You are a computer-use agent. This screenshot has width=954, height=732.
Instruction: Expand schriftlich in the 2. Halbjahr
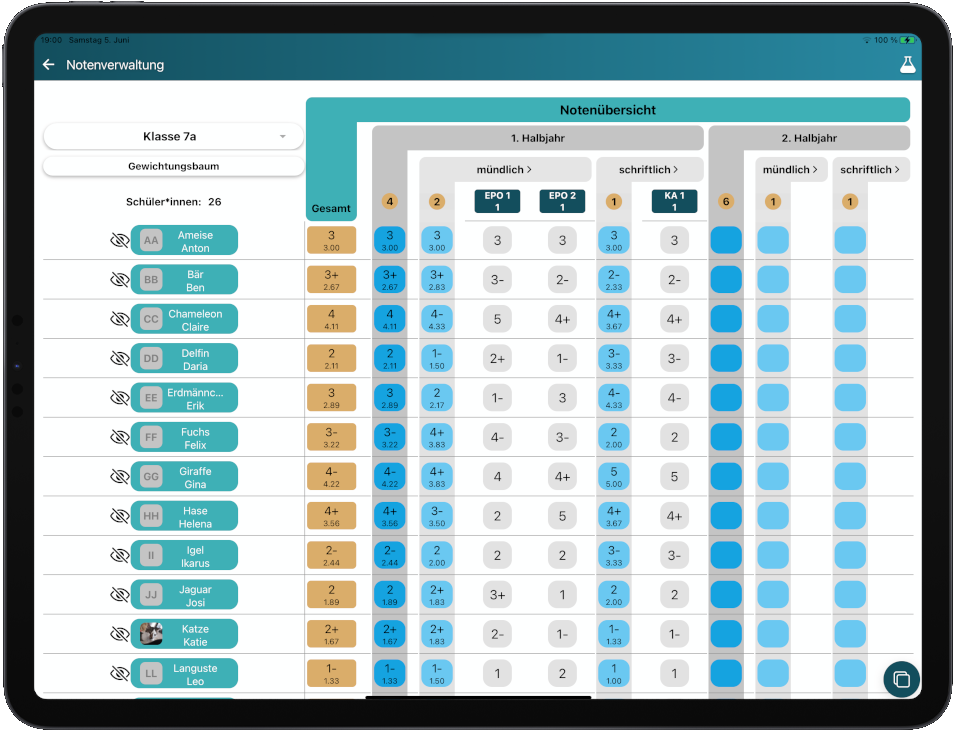pyautogui.click(x=870, y=170)
